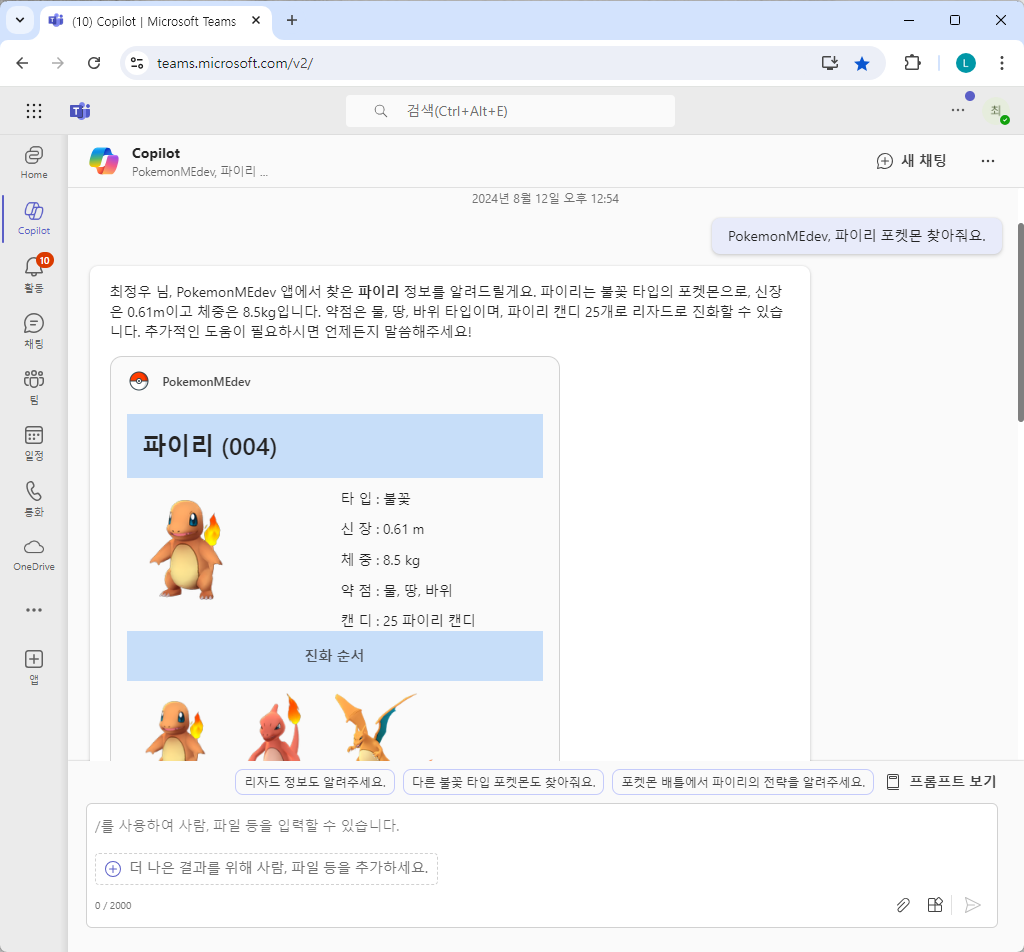Select the Copilot Microsoft Teams browser tab

pyautogui.click(x=155, y=21)
